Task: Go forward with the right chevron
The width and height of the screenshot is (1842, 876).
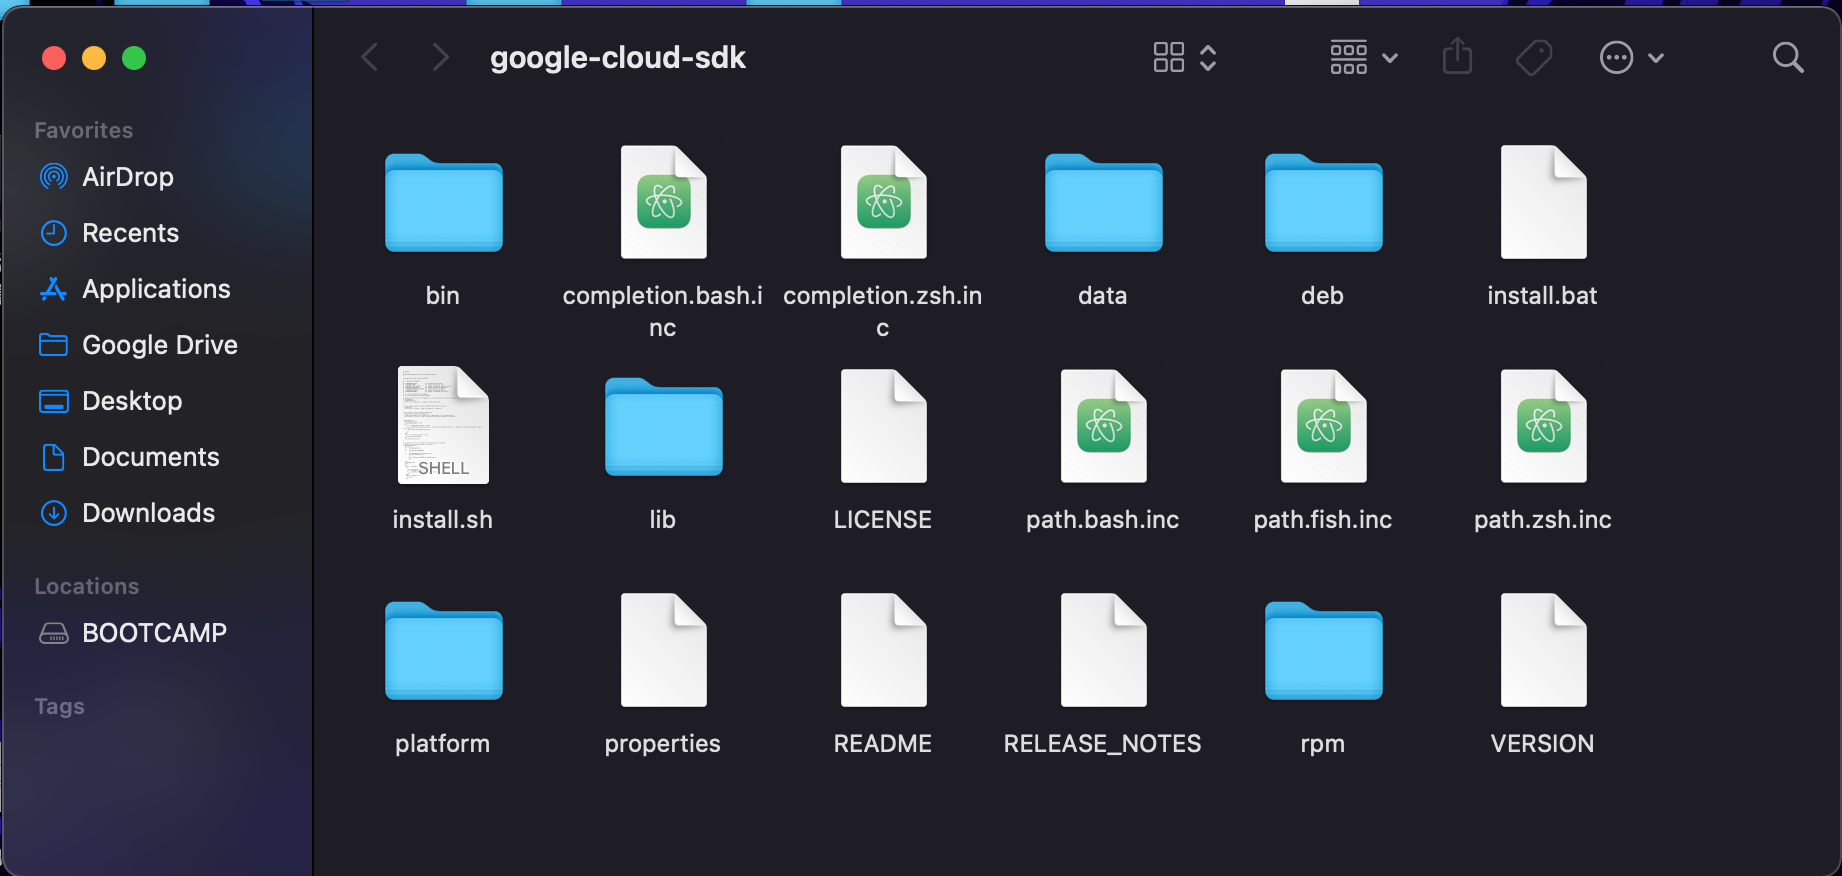Action: (440, 57)
